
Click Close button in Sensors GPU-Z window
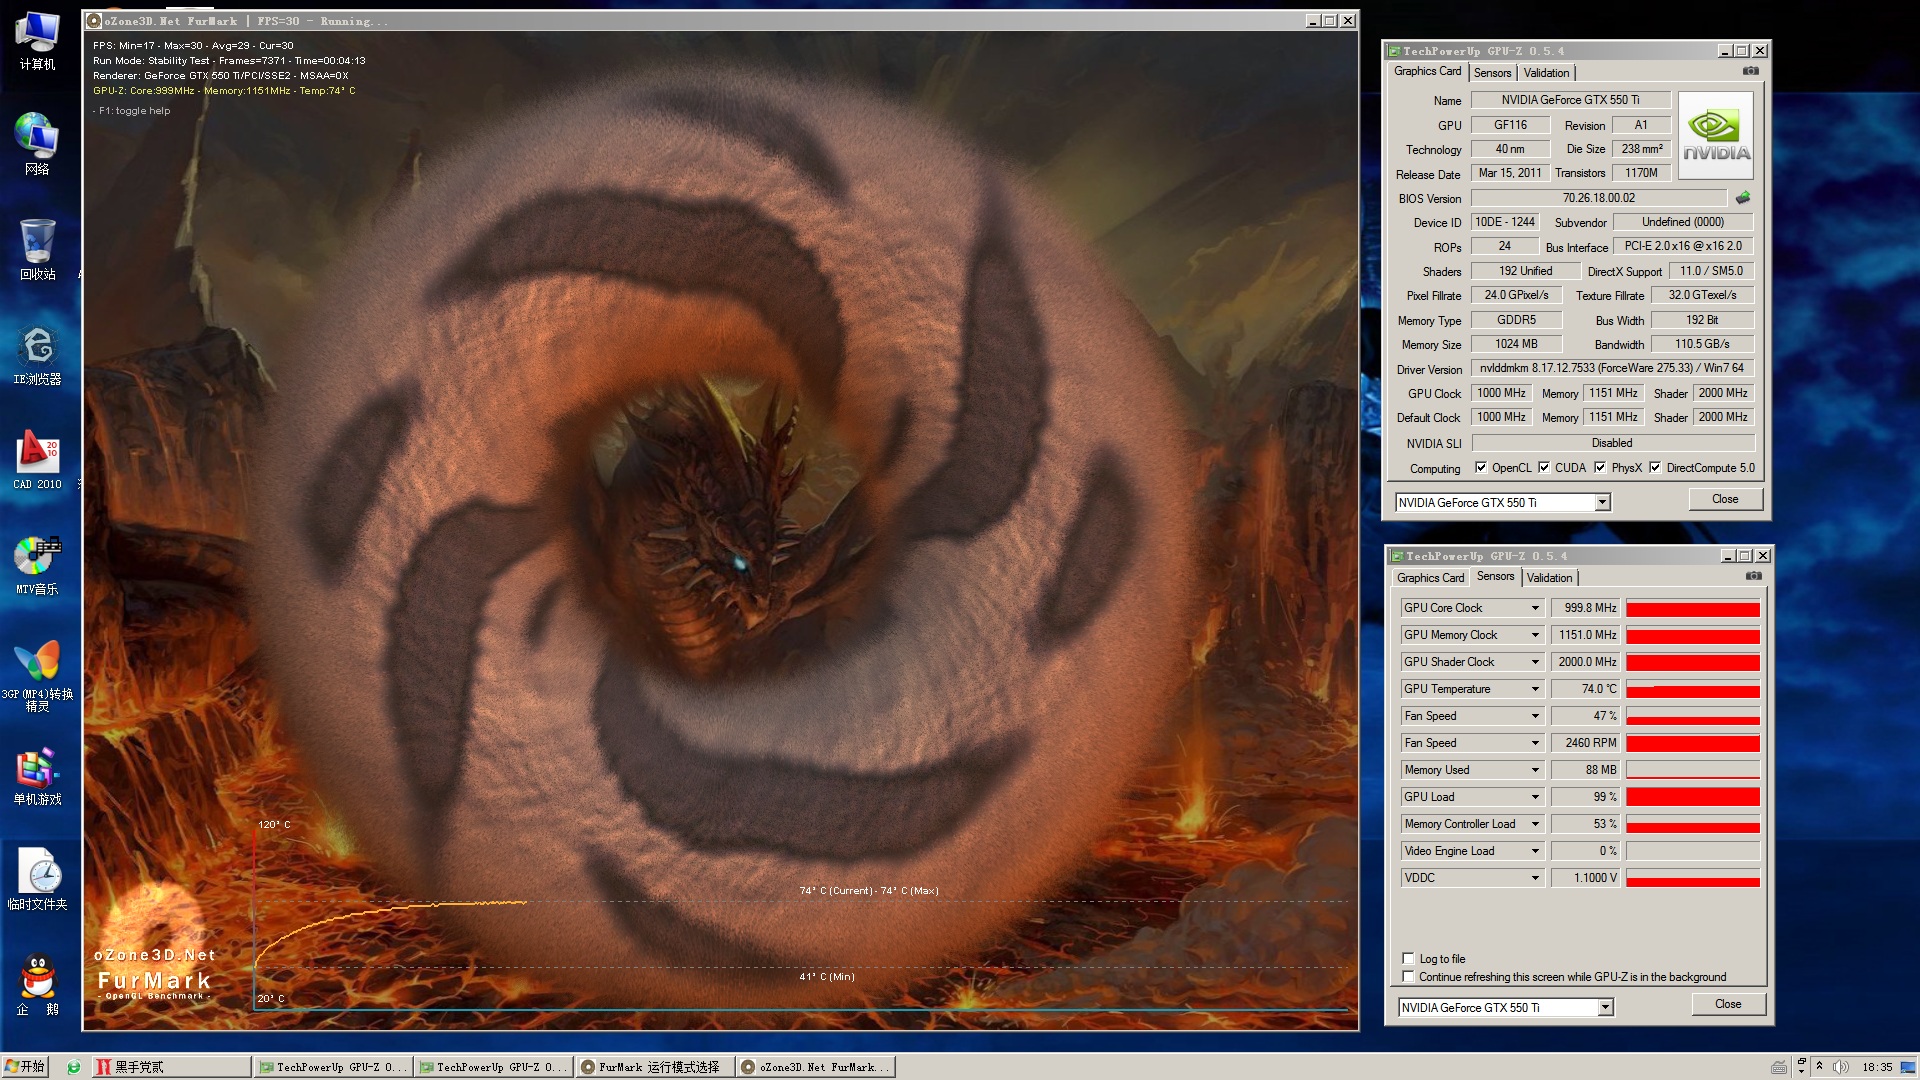pyautogui.click(x=1728, y=1004)
